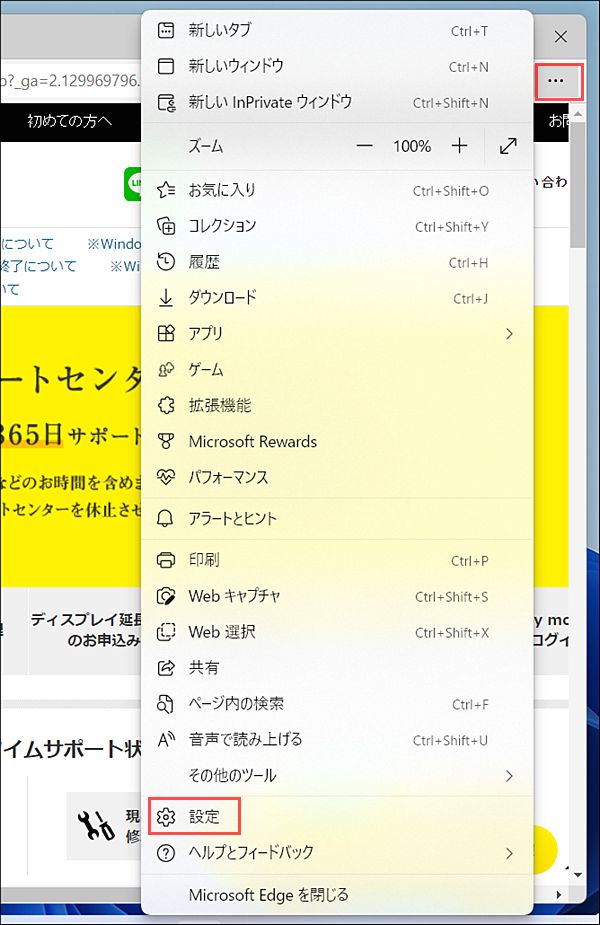Screen dimensions: 600x925
Task: Select 新しいタブ menu entry
Action: click(337, 31)
